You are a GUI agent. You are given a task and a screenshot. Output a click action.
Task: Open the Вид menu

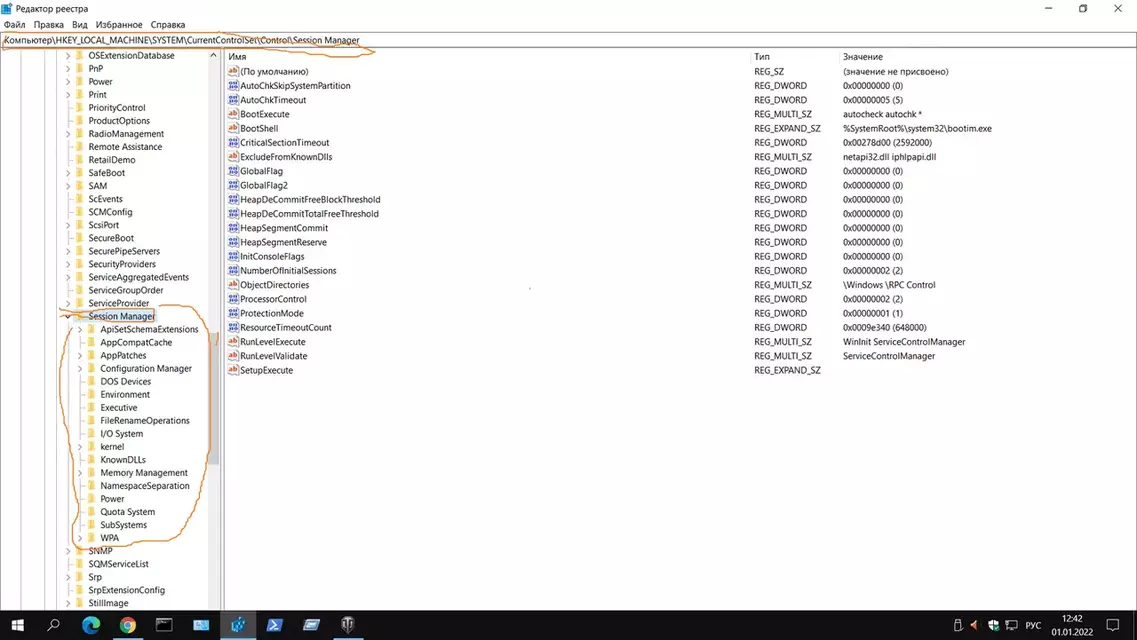click(x=80, y=25)
